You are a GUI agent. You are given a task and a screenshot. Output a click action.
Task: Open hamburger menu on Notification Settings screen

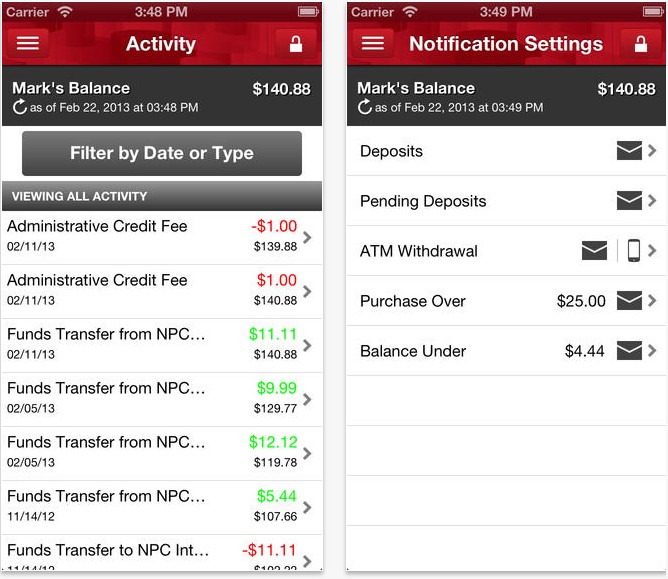[372, 43]
